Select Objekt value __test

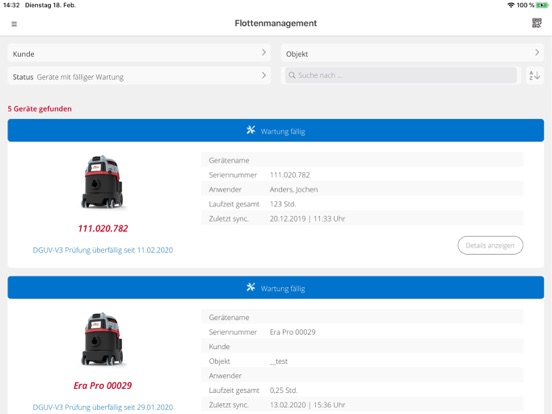[278, 361]
